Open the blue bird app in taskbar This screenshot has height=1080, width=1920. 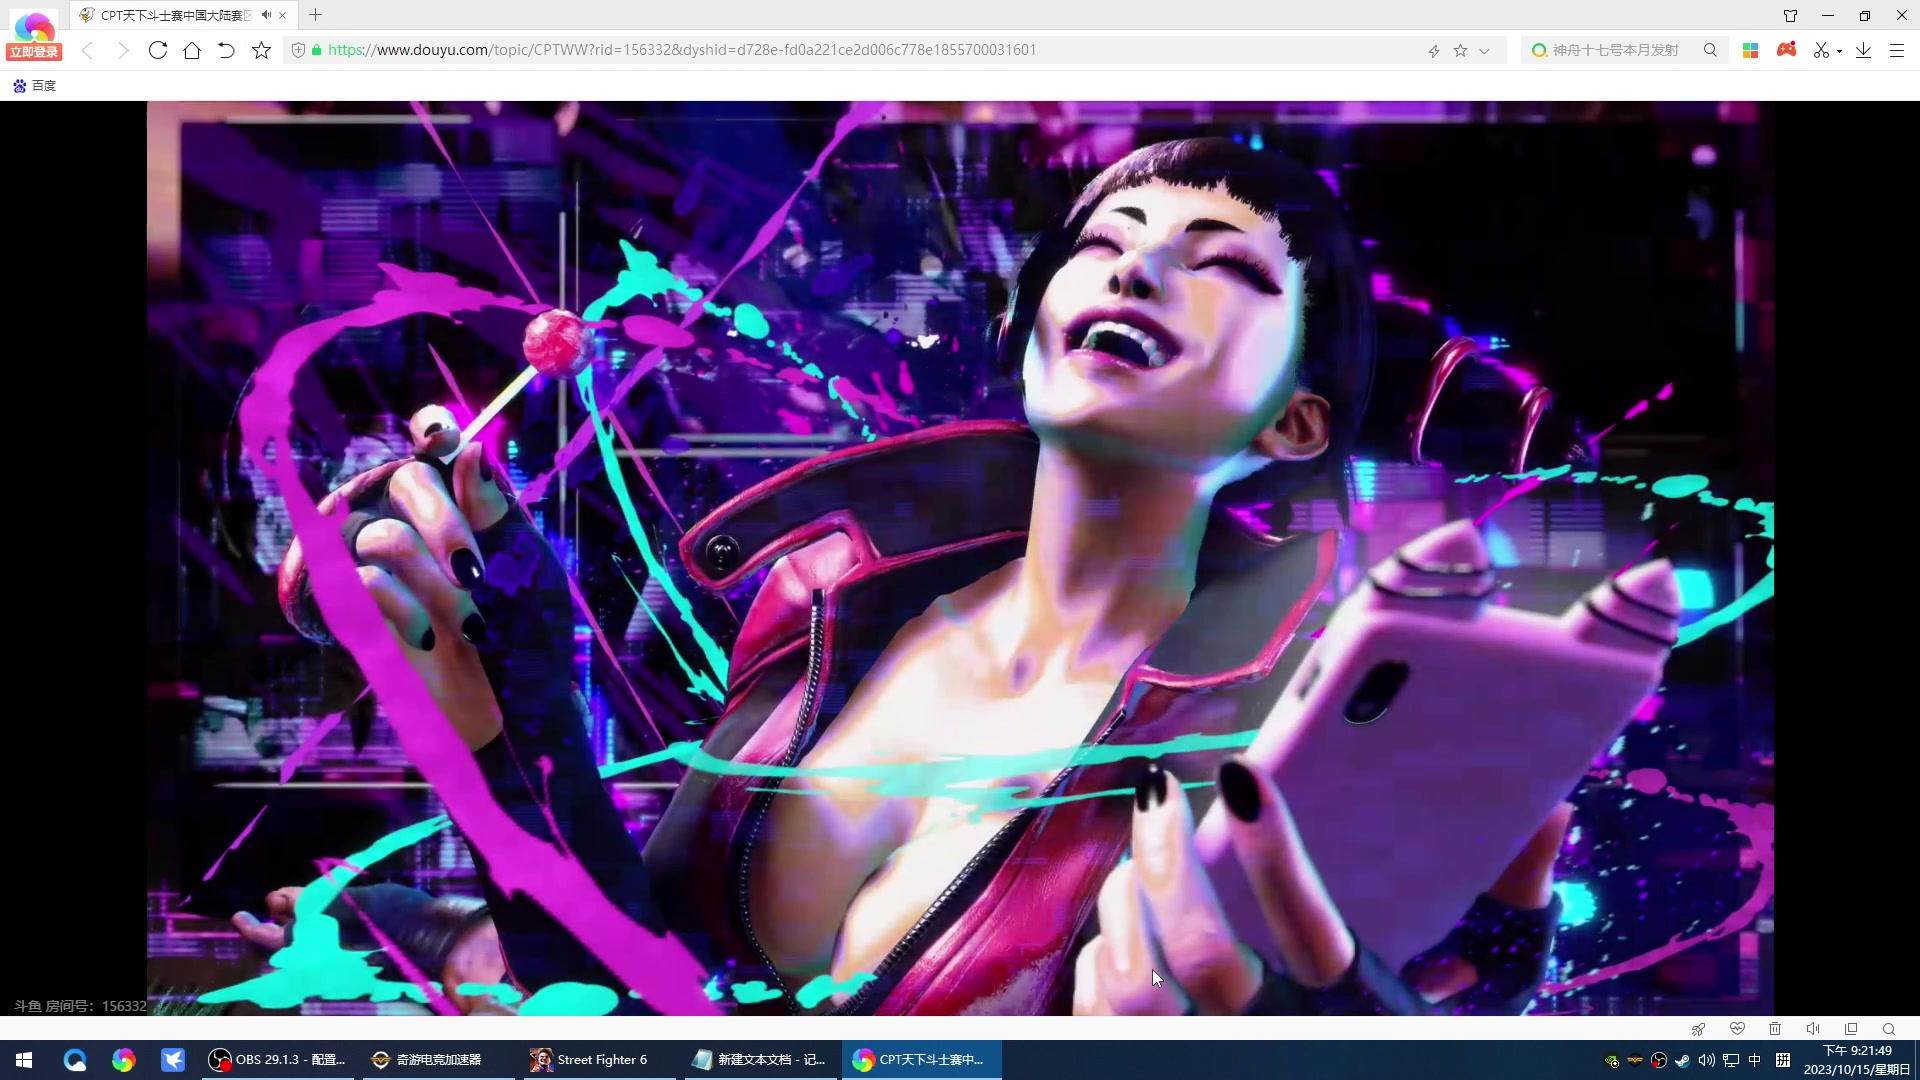[x=173, y=1060]
